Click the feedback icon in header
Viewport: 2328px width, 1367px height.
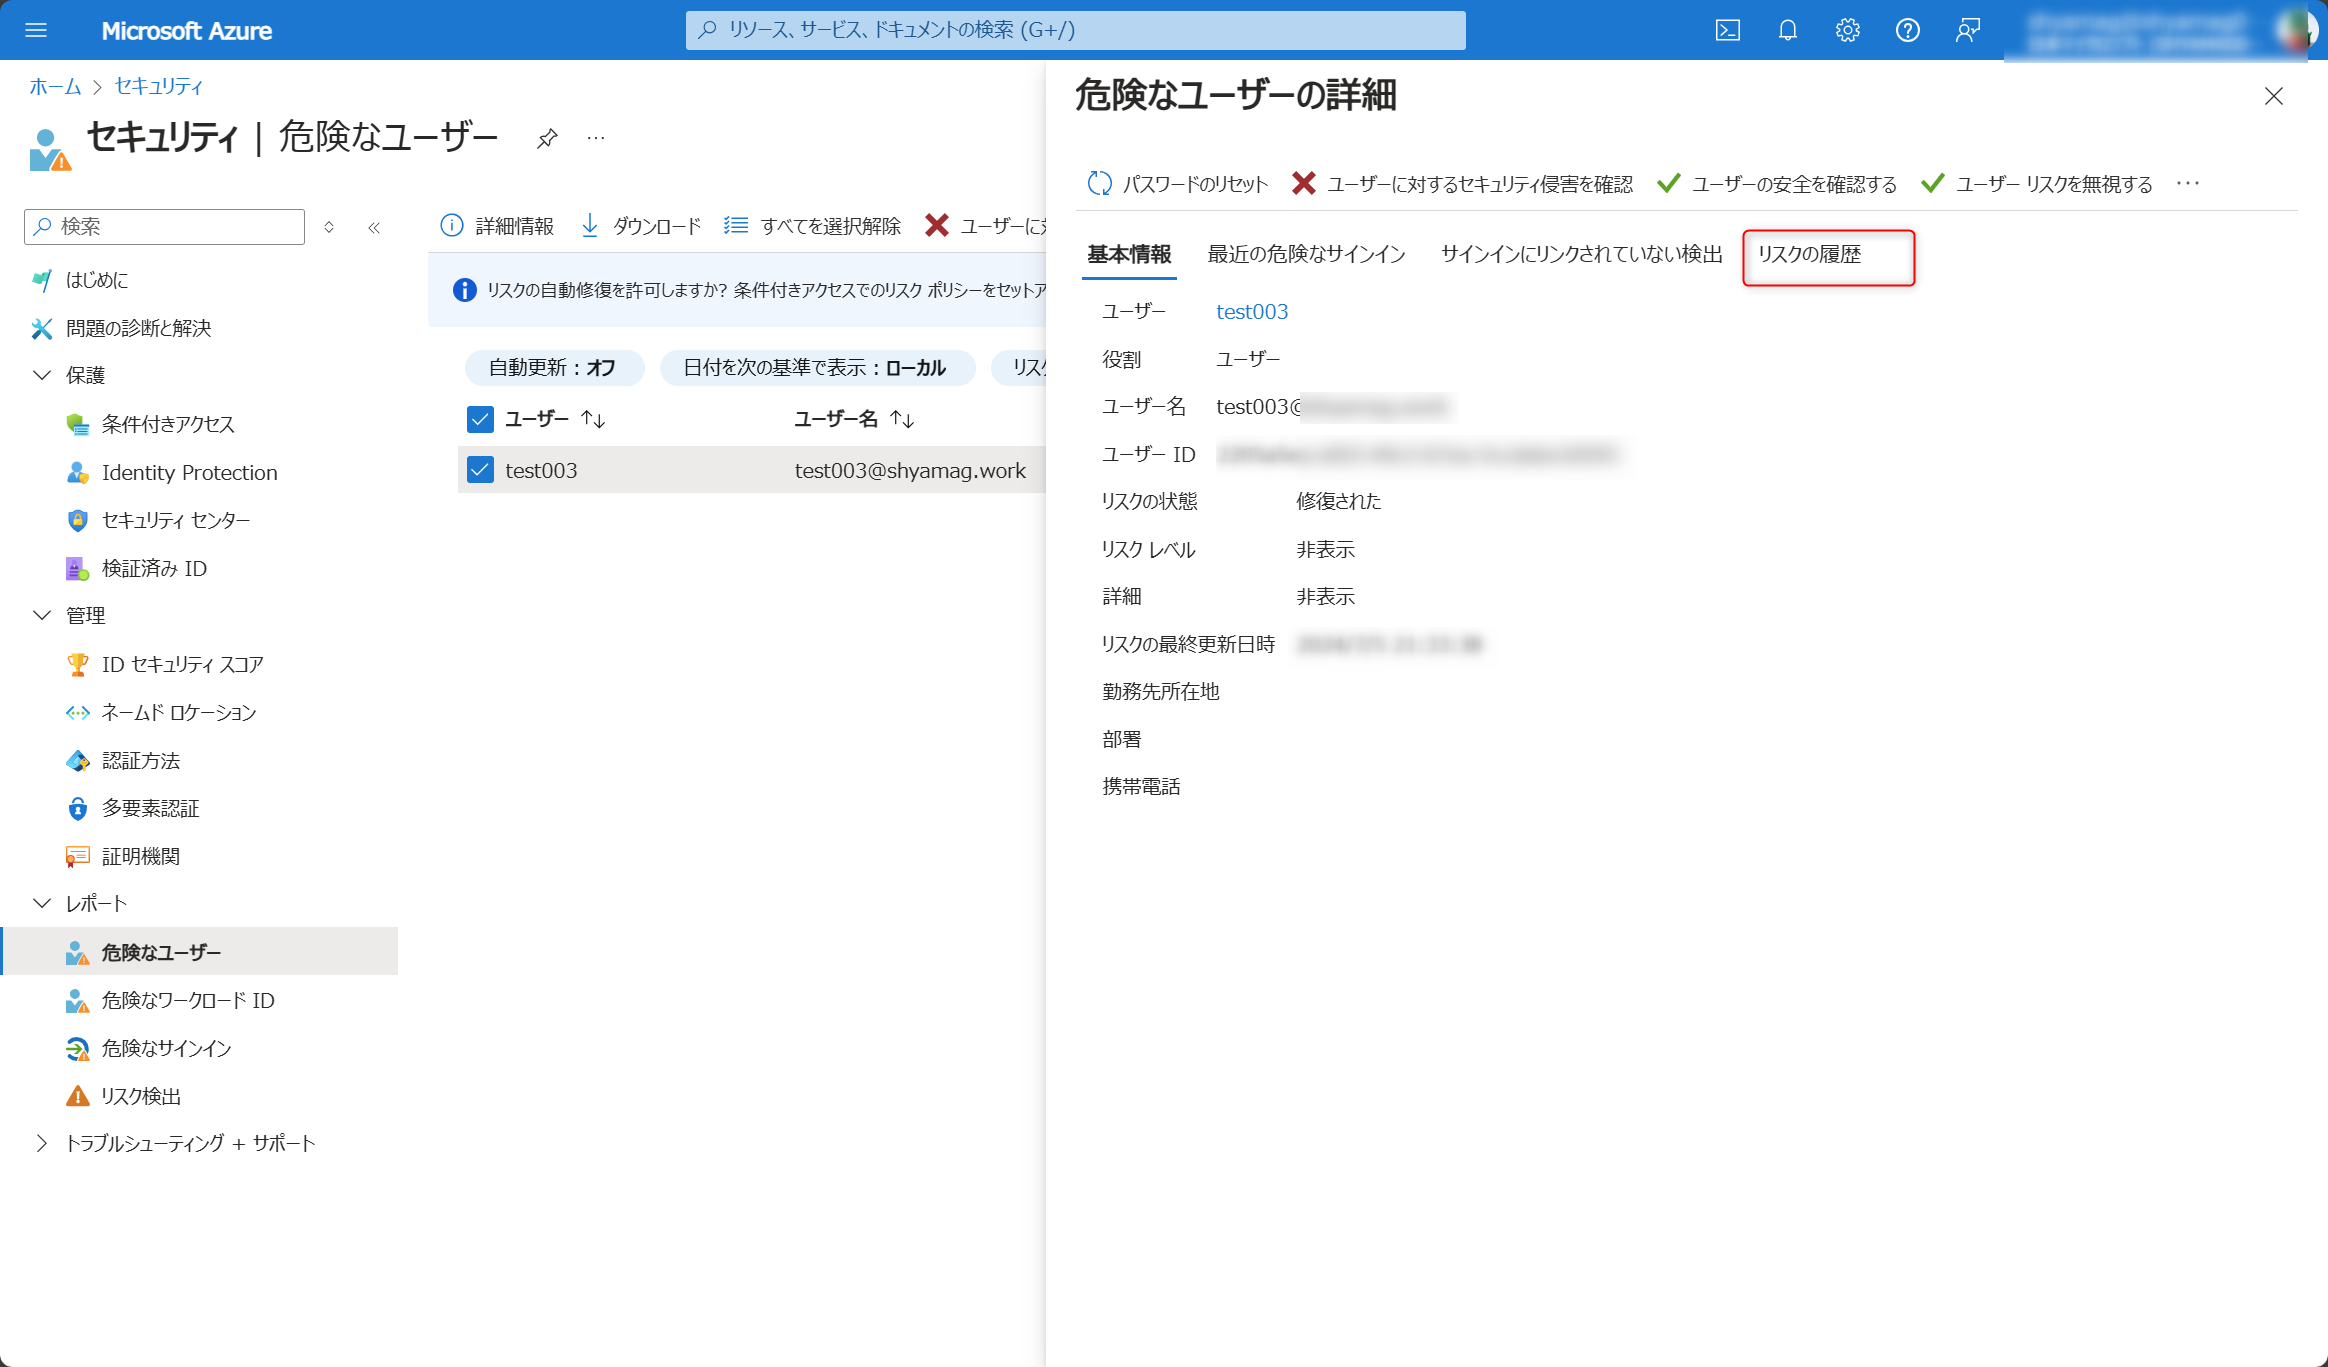1967,30
